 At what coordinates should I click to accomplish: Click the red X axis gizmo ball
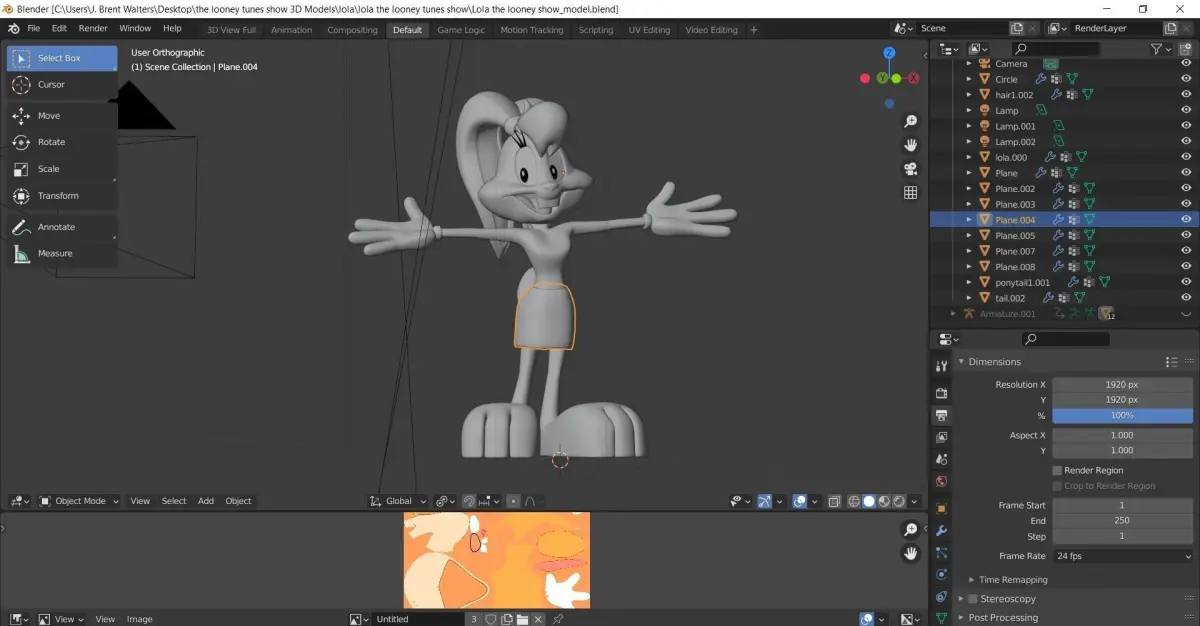[x=913, y=78]
